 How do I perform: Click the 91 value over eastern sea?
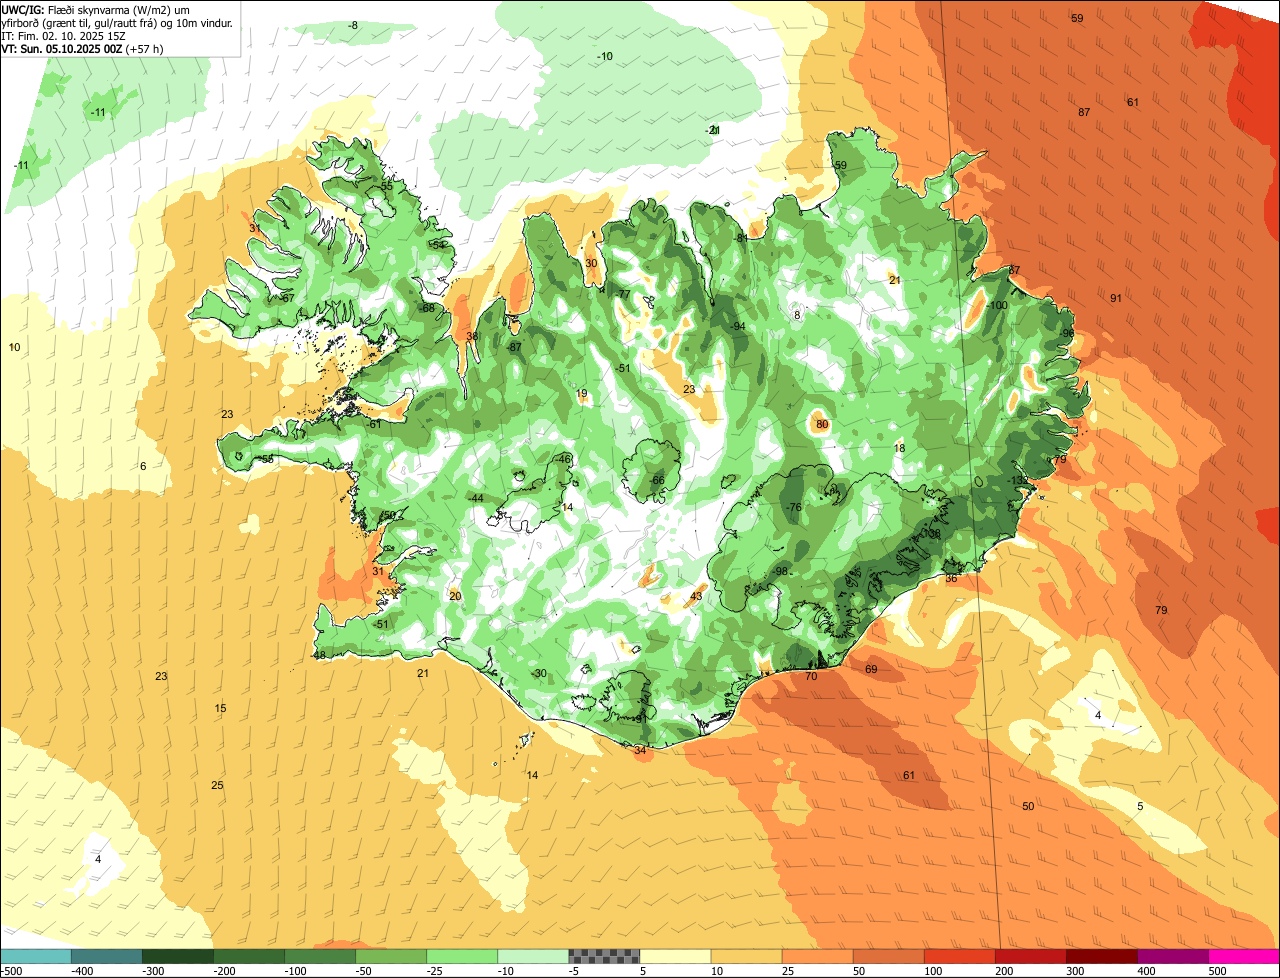point(1116,298)
